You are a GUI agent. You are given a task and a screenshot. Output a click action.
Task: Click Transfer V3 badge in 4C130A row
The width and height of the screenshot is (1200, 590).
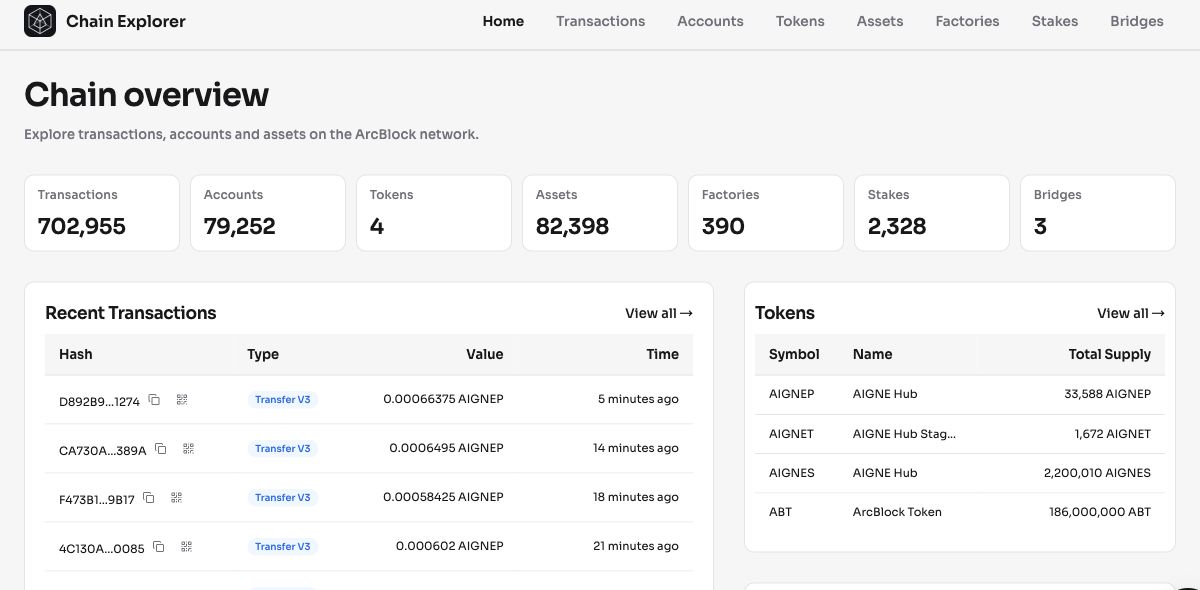(x=283, y=547)
